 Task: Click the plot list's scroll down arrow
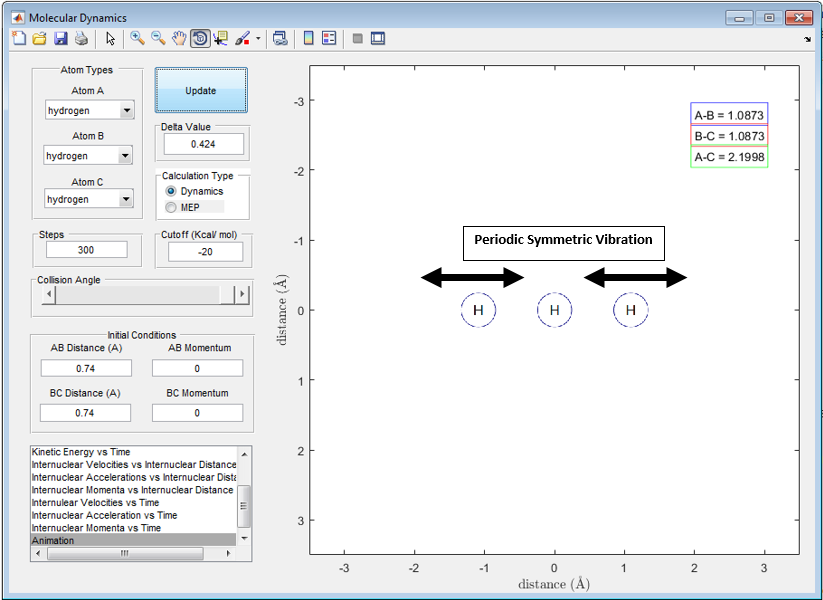(x=244, y=539)
